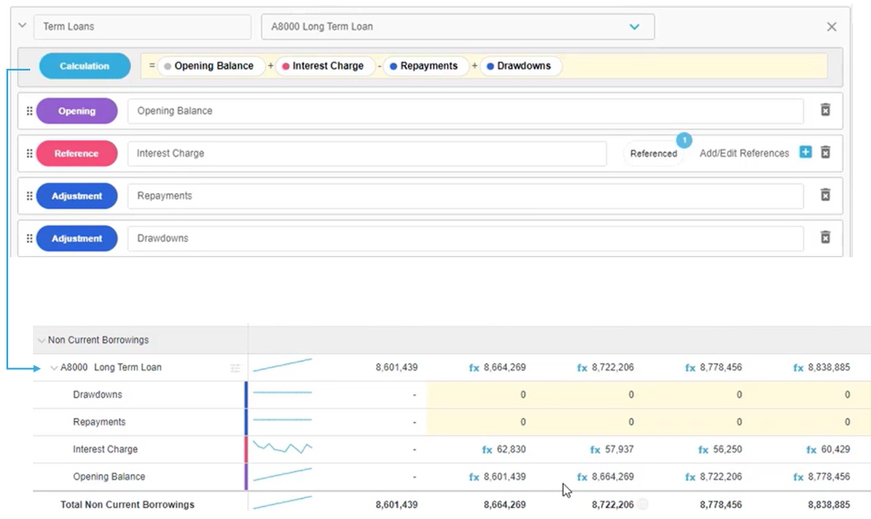Close the Term Loans editor panel
Image resolution: width=871 pixels, height=519 pixels.
tap(831, 27)
